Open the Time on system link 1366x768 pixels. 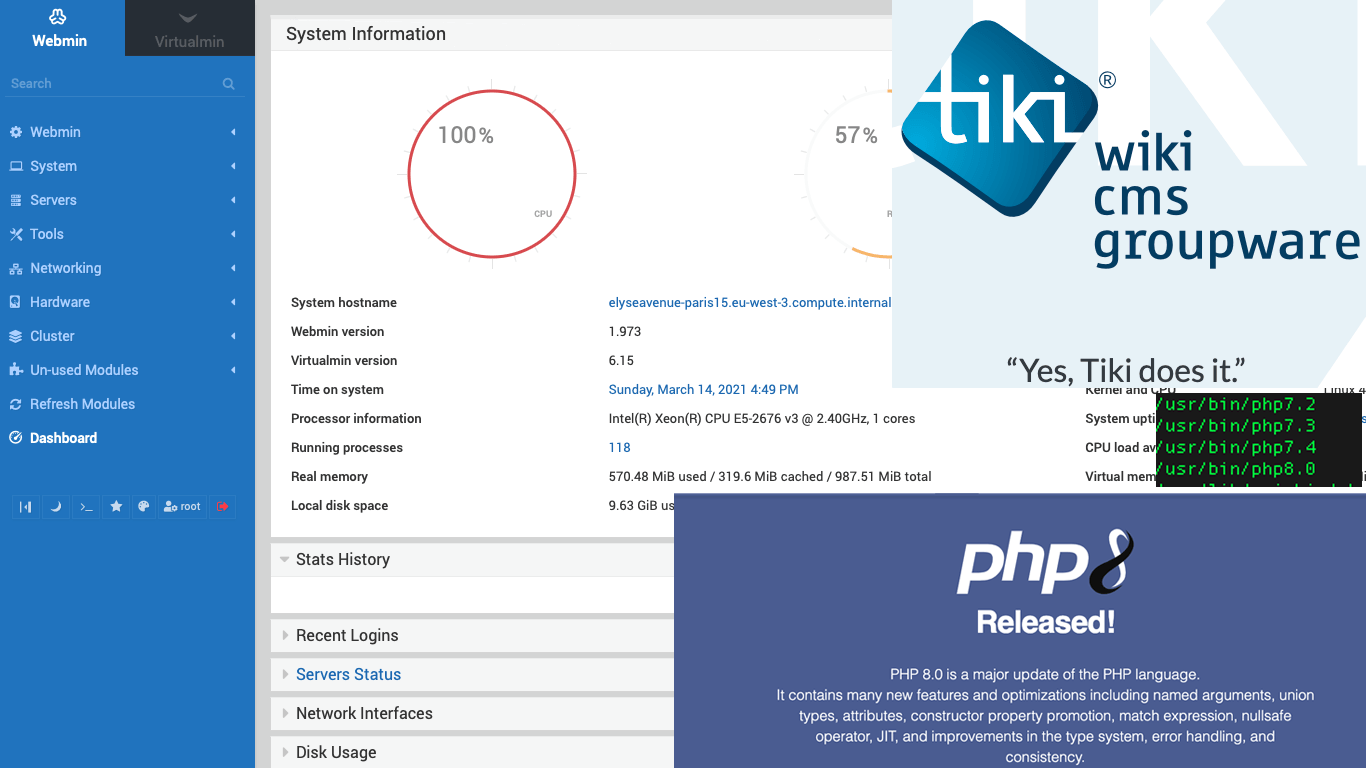(703, 390)
